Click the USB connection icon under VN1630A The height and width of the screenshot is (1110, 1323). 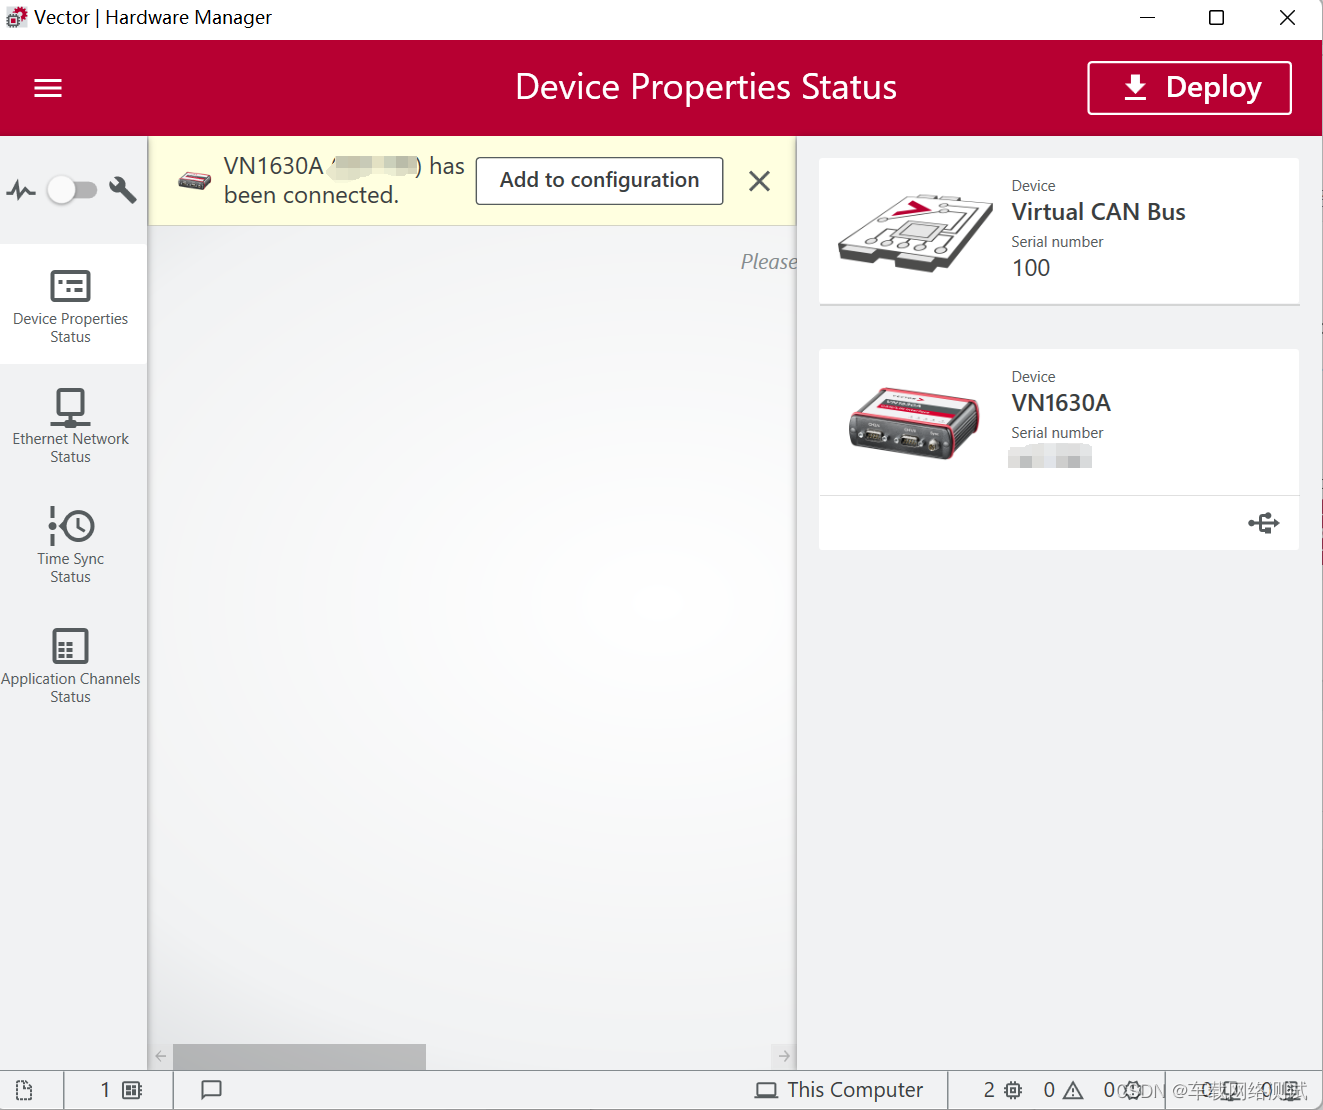pos(1264,523)
